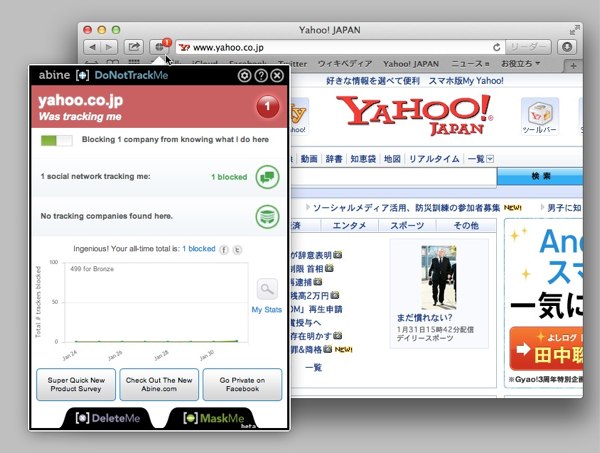Open My Stats magnifier icon
Screen dimensions: 600x453
click(267, 290)
